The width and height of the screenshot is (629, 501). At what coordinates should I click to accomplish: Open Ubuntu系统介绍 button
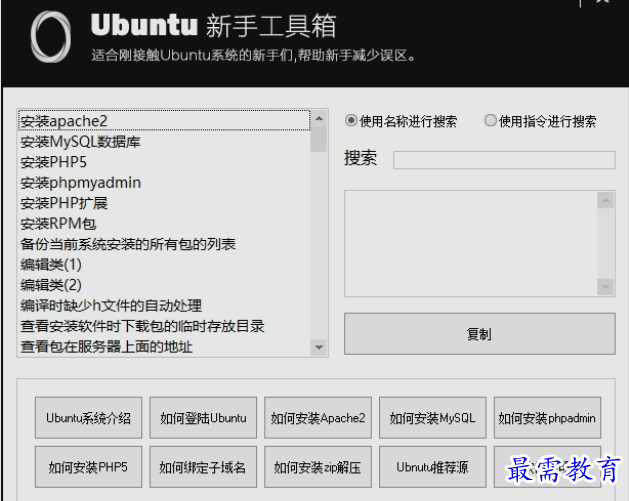88,418
